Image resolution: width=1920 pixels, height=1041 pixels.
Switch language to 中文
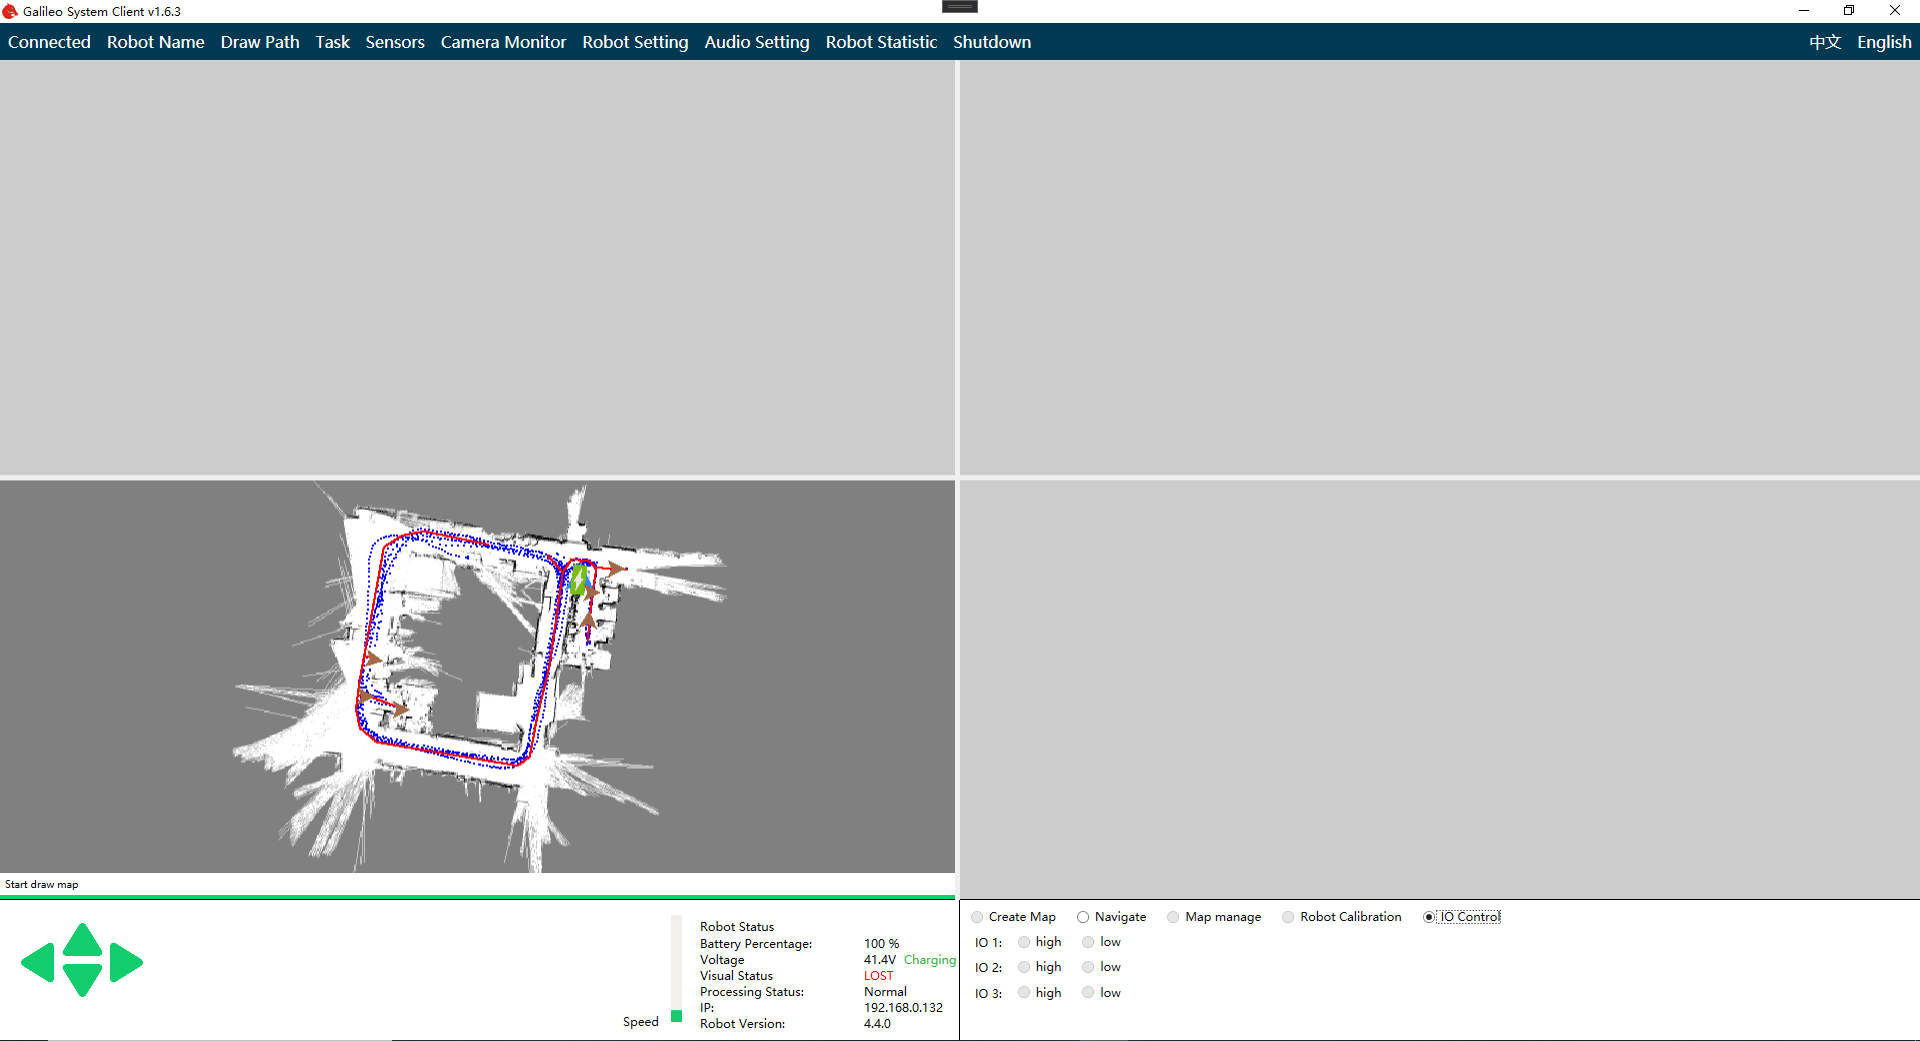coord(1824,42)
